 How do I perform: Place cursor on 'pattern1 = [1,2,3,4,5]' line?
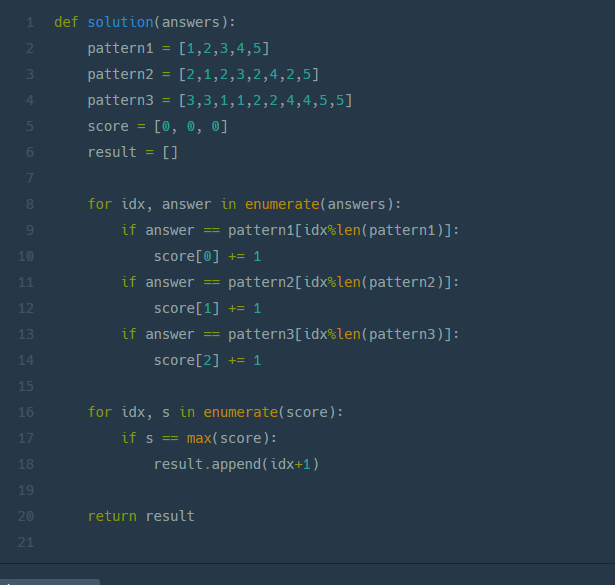pos(178,48)
